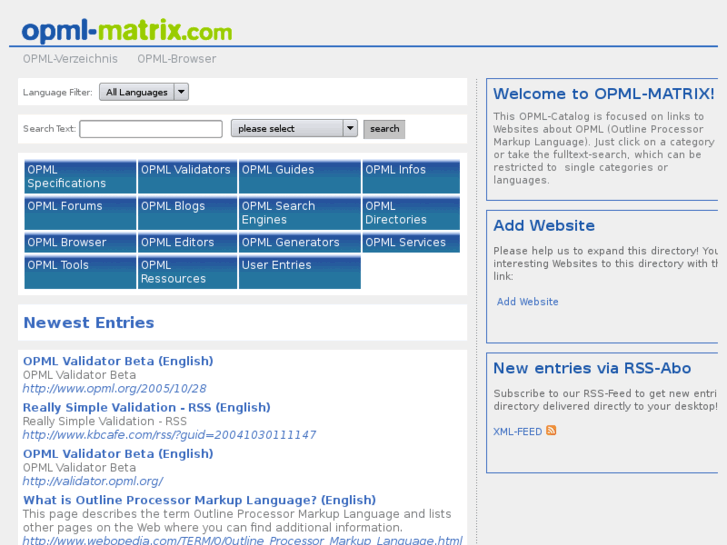
Task: Open OPML Search Engines category
Action: pos(300,213)
